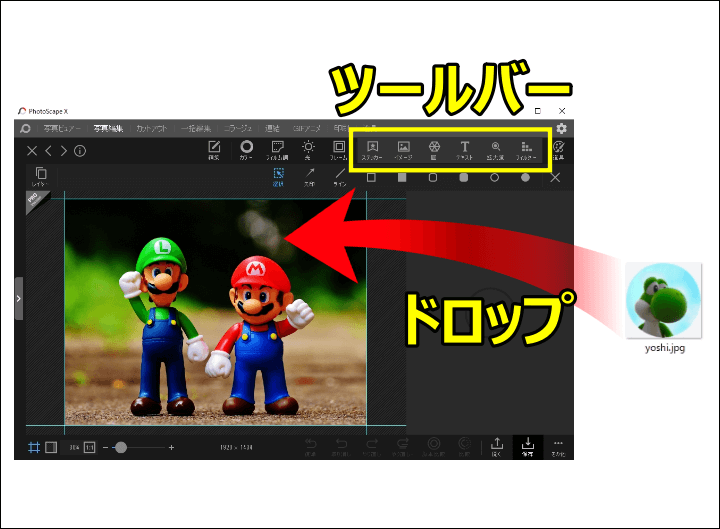720x529 pixels.
Task: Click the 開く (Open) upload button
Action: tap(497, 447)
